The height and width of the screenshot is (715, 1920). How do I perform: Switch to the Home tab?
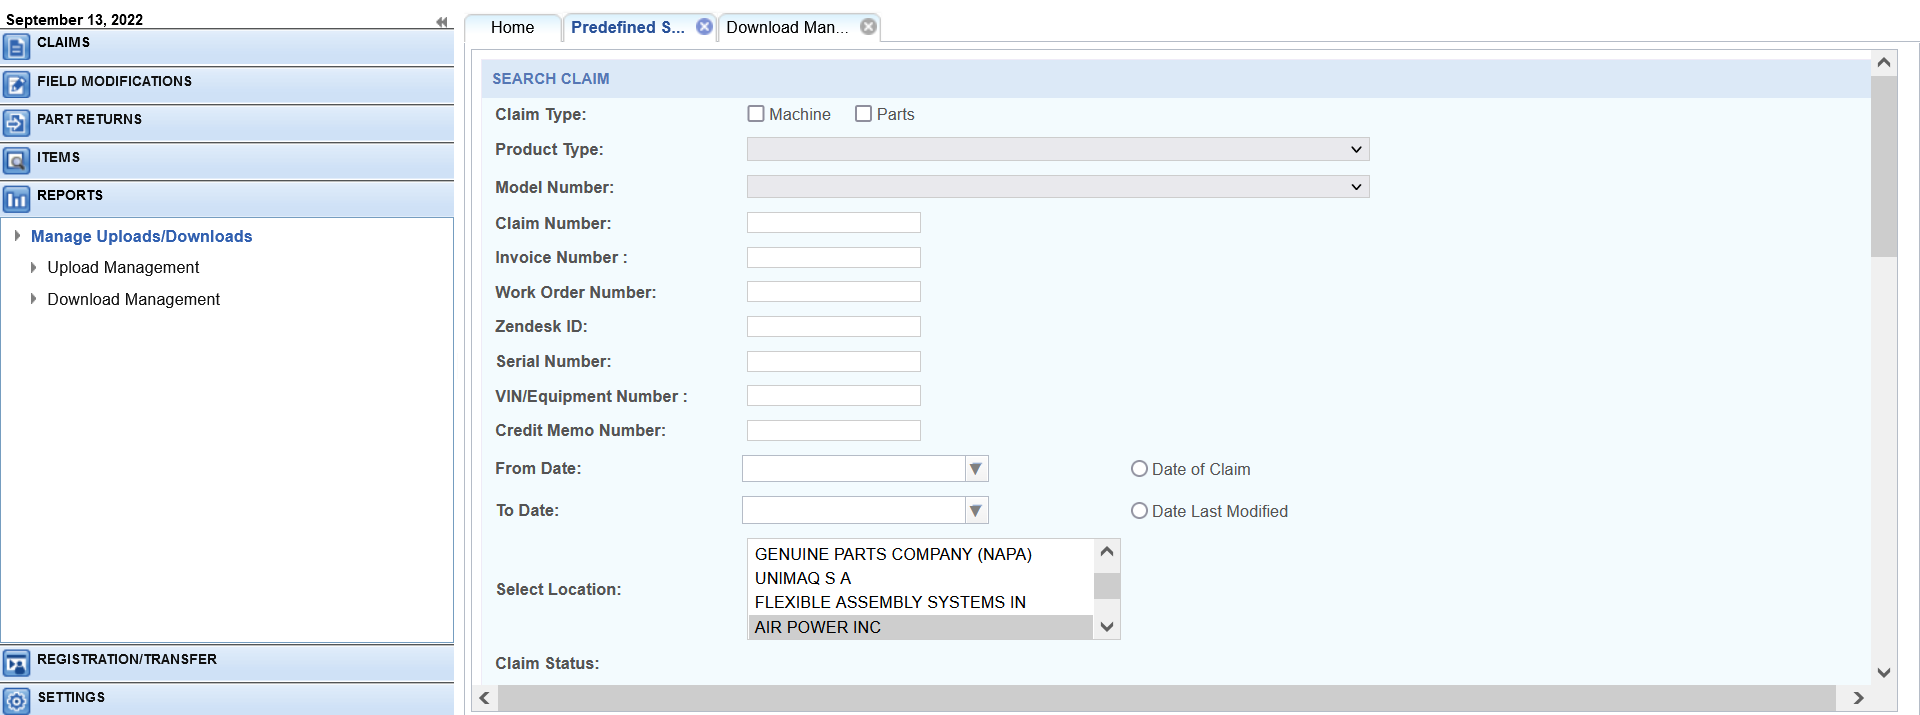[x=512, y=28]
